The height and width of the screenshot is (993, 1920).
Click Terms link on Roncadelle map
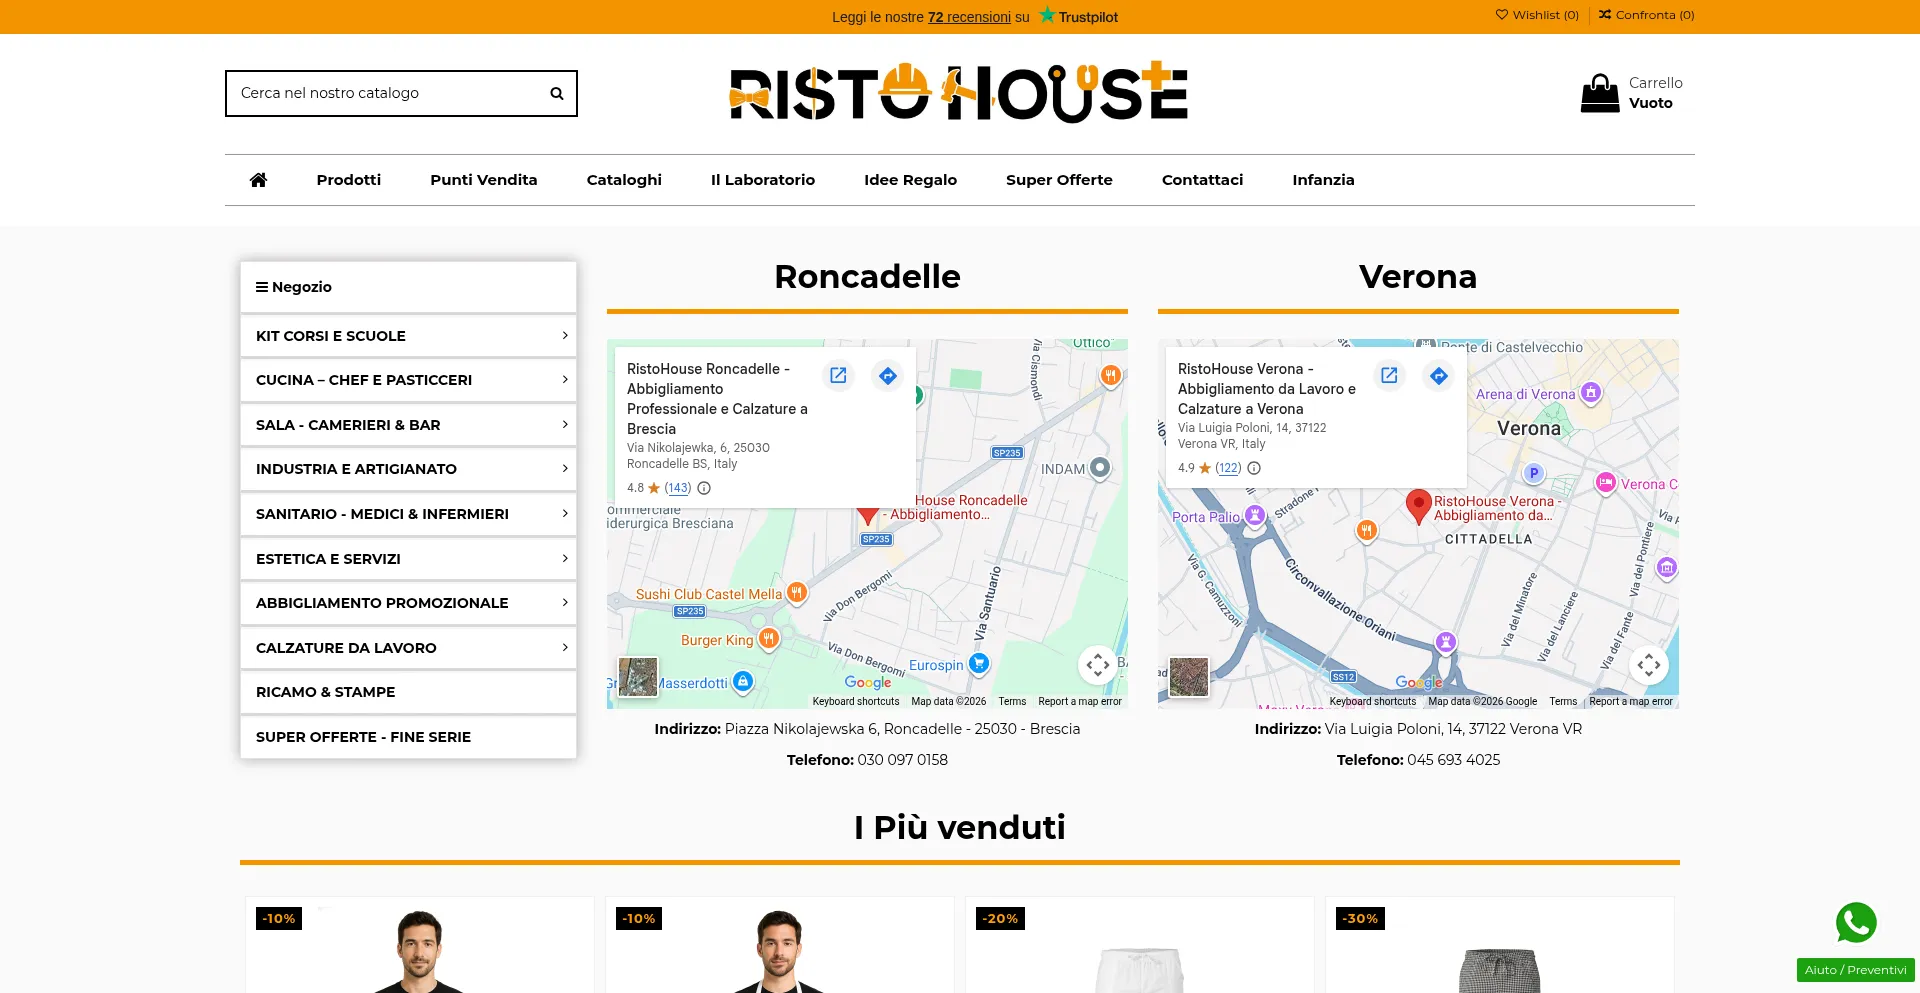1012,702
